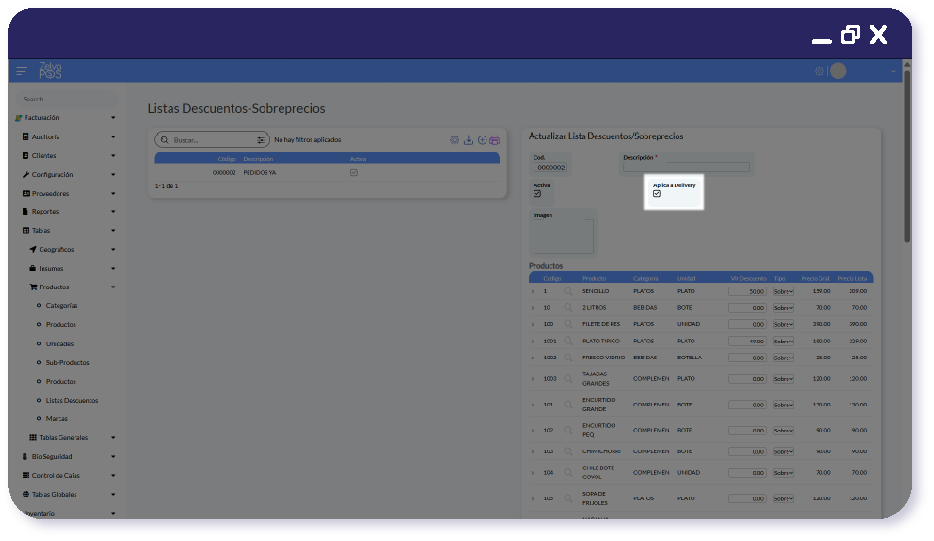The width and height of the screenshot is (934, 541).
Task: Expand row chevron for product code 104
Action: click(533, 473)
